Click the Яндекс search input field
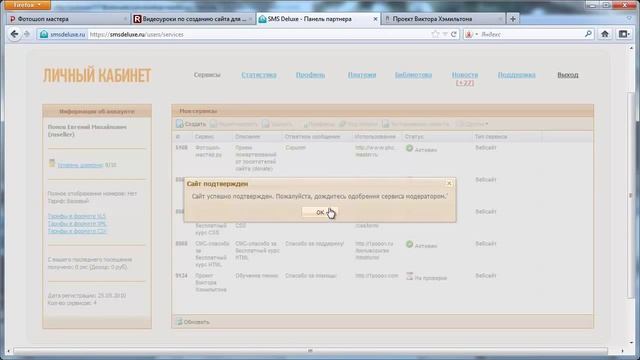The image size is (640, 360). click(x=531, y=35)
